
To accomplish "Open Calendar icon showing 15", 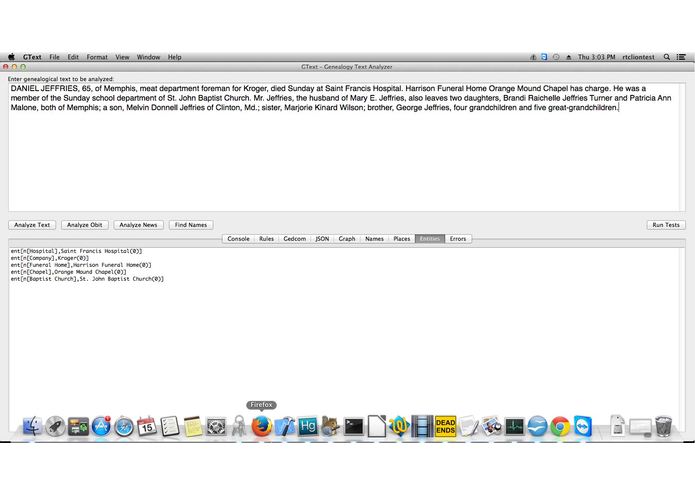I will [x=147, y=426].
